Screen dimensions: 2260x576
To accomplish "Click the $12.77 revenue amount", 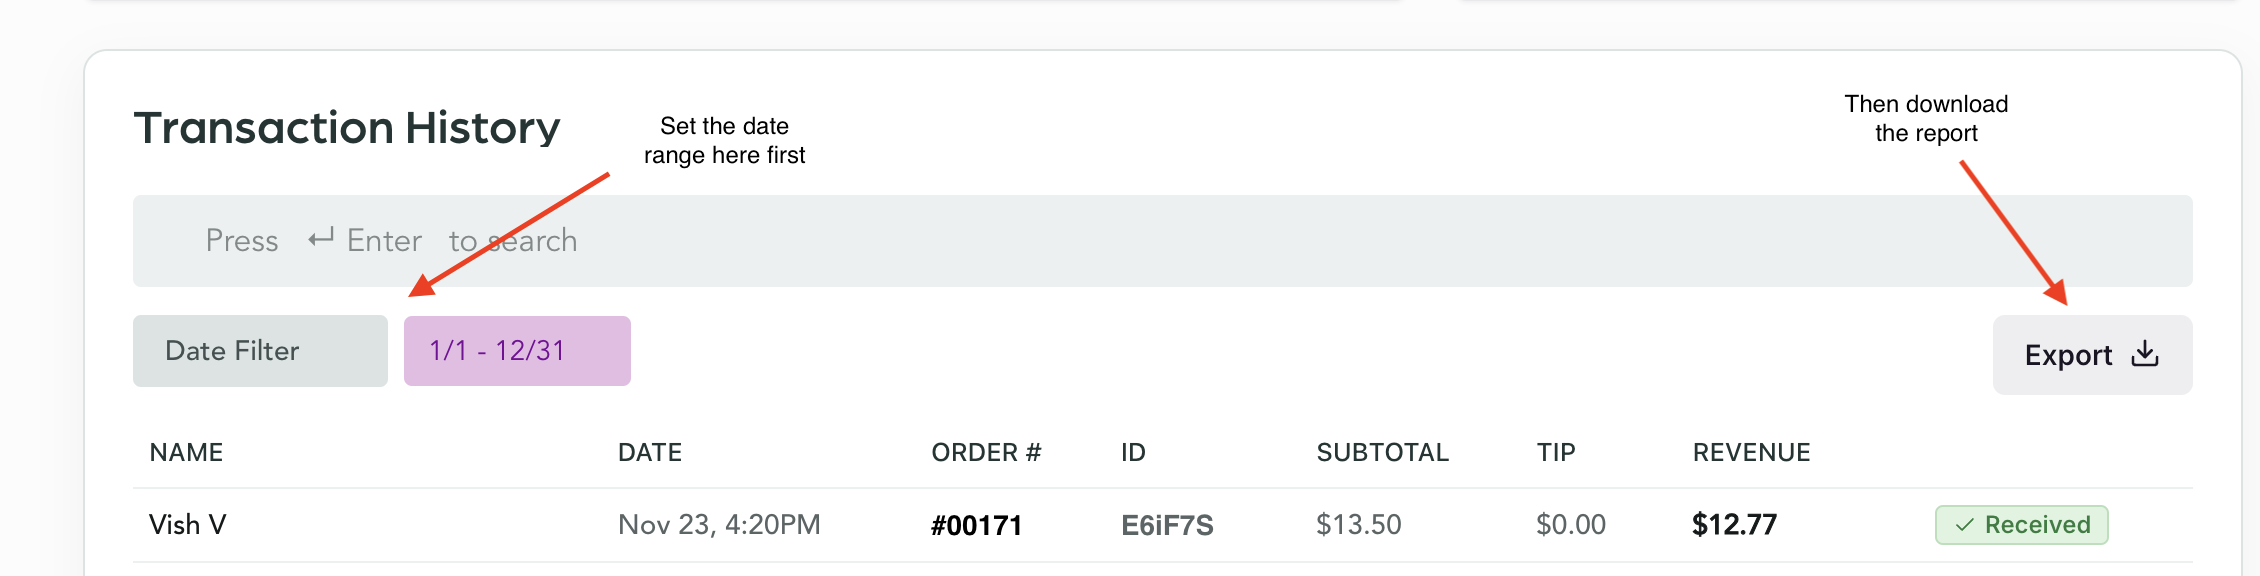I will tap(1734, 525).
